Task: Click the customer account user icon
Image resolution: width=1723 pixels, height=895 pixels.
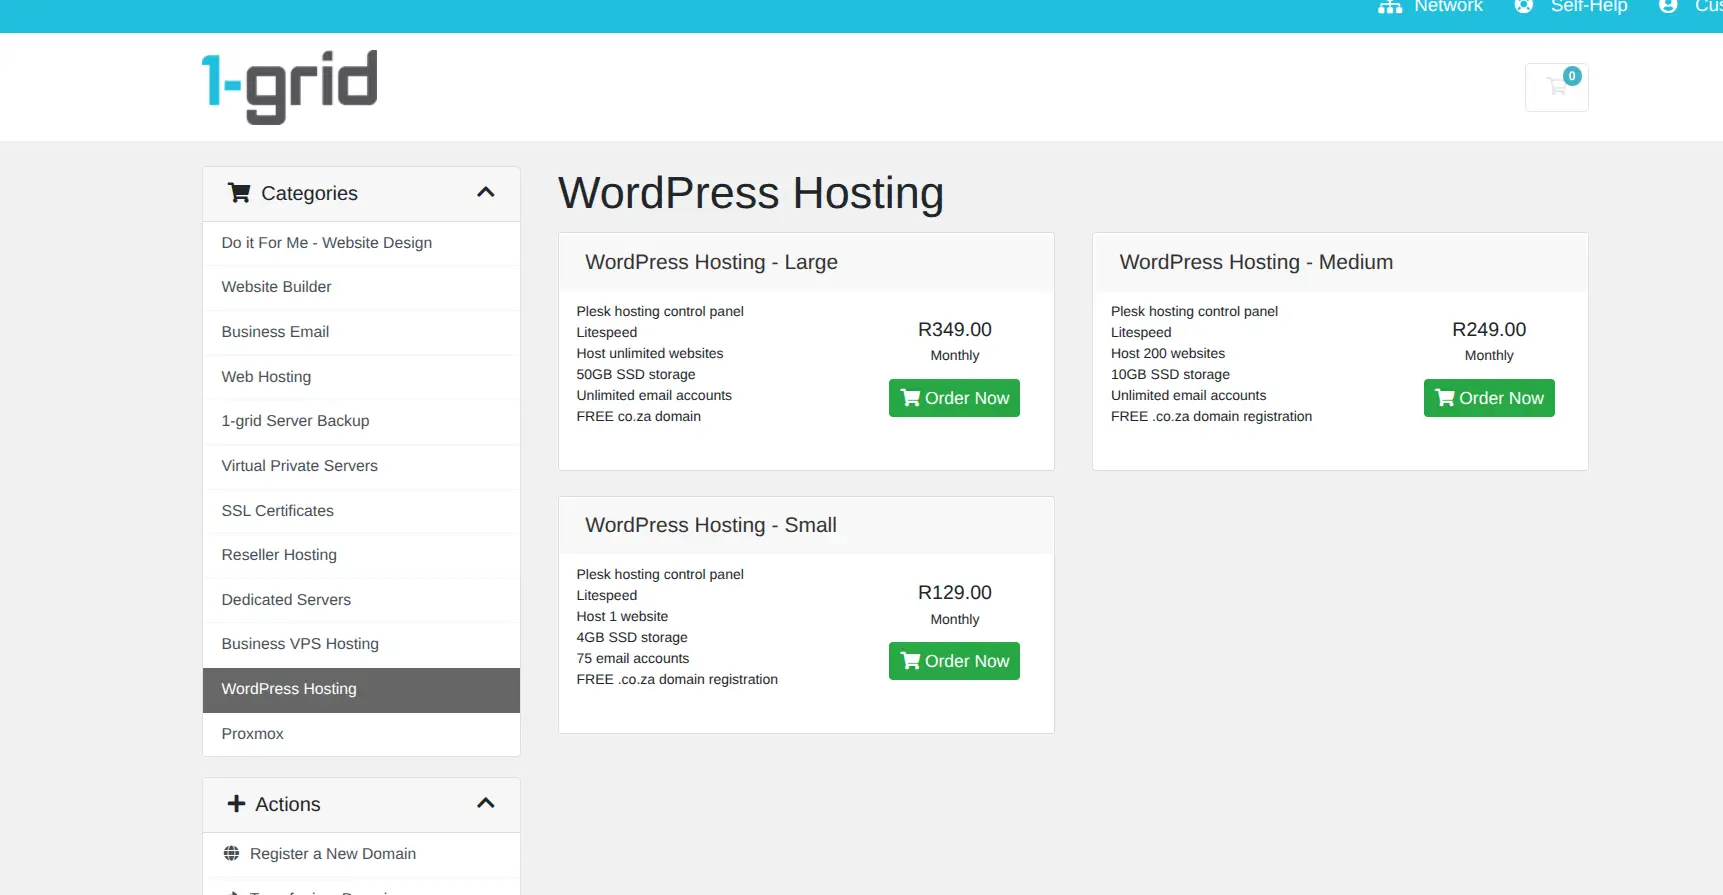Action: [x=1668, y=6]
